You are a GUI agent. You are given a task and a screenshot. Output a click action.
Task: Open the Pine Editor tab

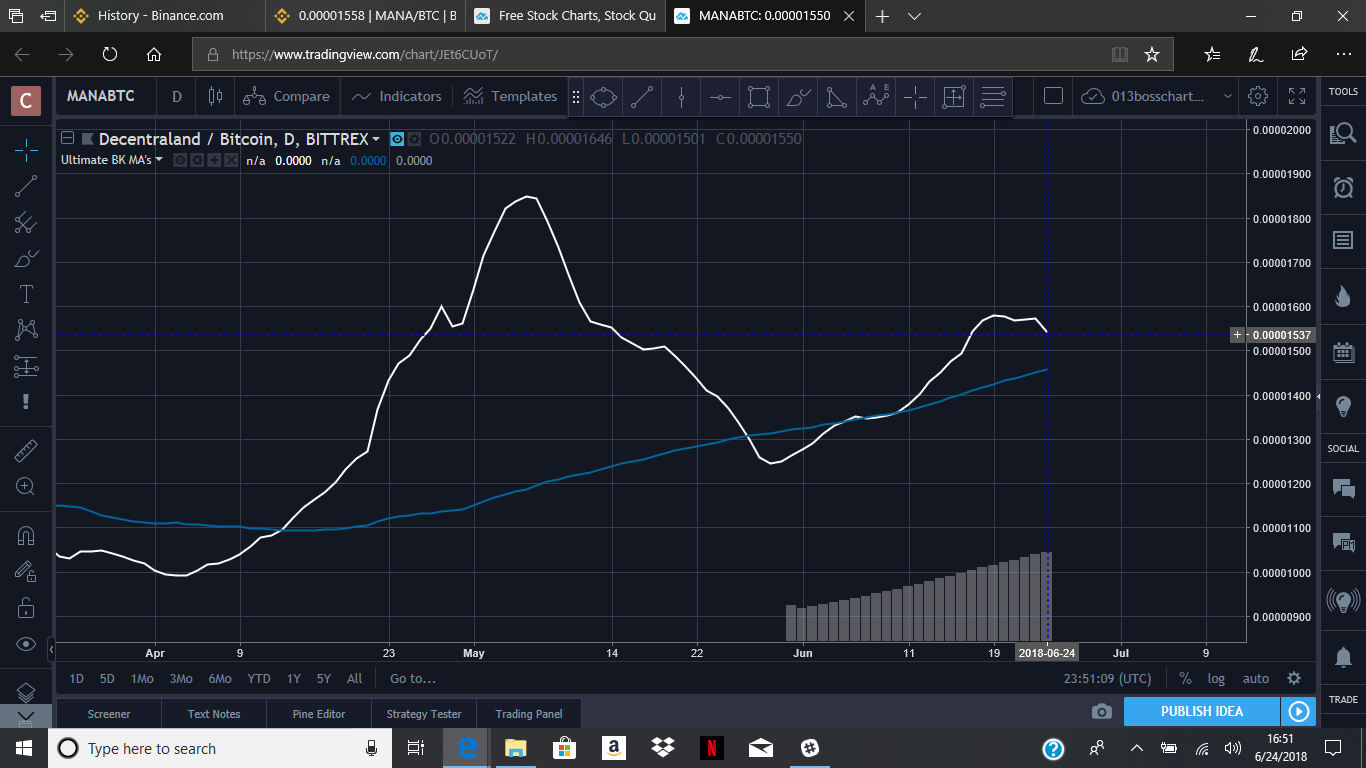(x=319, y=714)
